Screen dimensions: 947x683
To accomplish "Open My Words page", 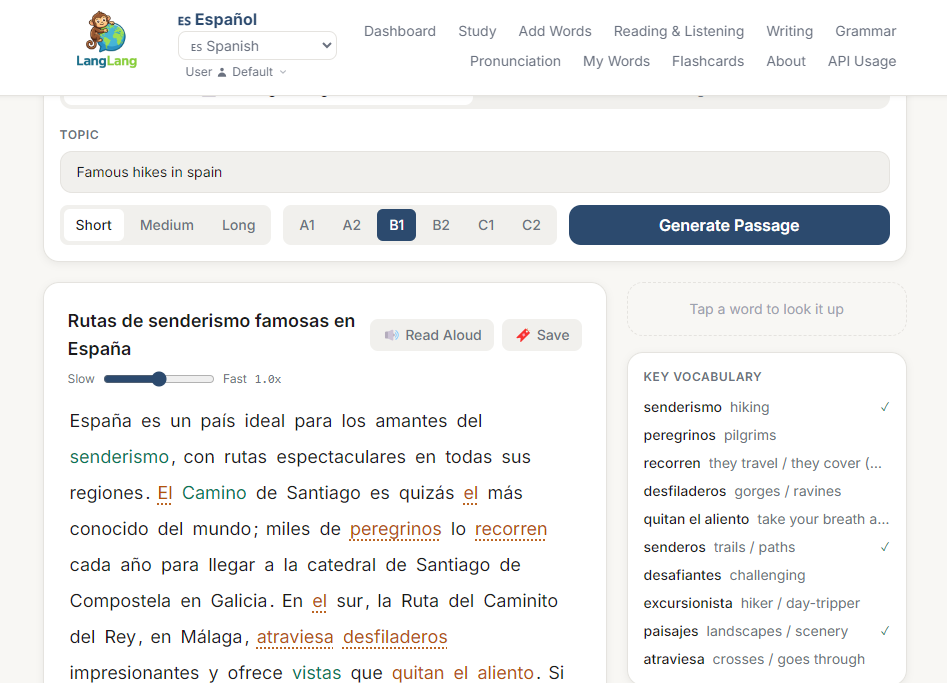I will coord(616,62).
